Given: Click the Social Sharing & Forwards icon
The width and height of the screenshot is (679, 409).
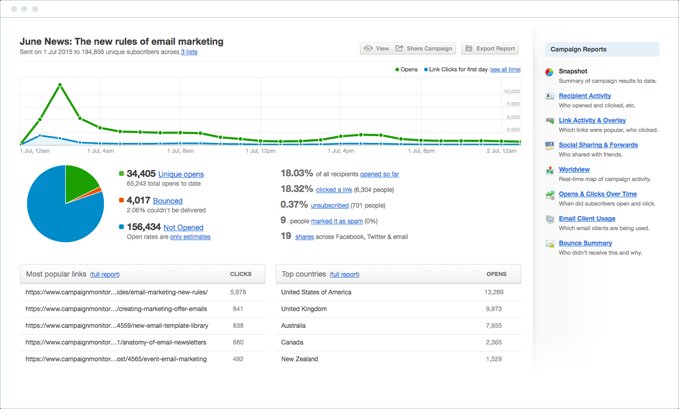Looking at the screenshot, I should tap(550, 145).
